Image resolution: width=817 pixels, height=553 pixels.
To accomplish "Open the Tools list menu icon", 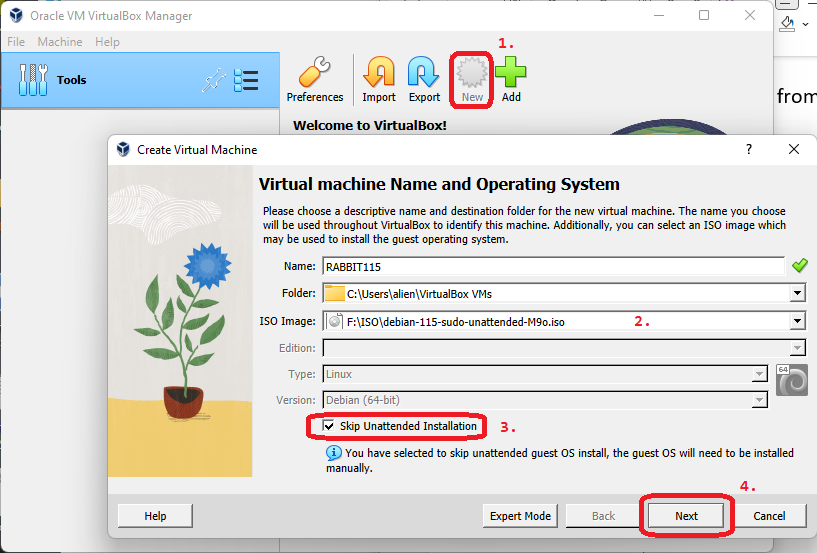I will pos(246,81).
